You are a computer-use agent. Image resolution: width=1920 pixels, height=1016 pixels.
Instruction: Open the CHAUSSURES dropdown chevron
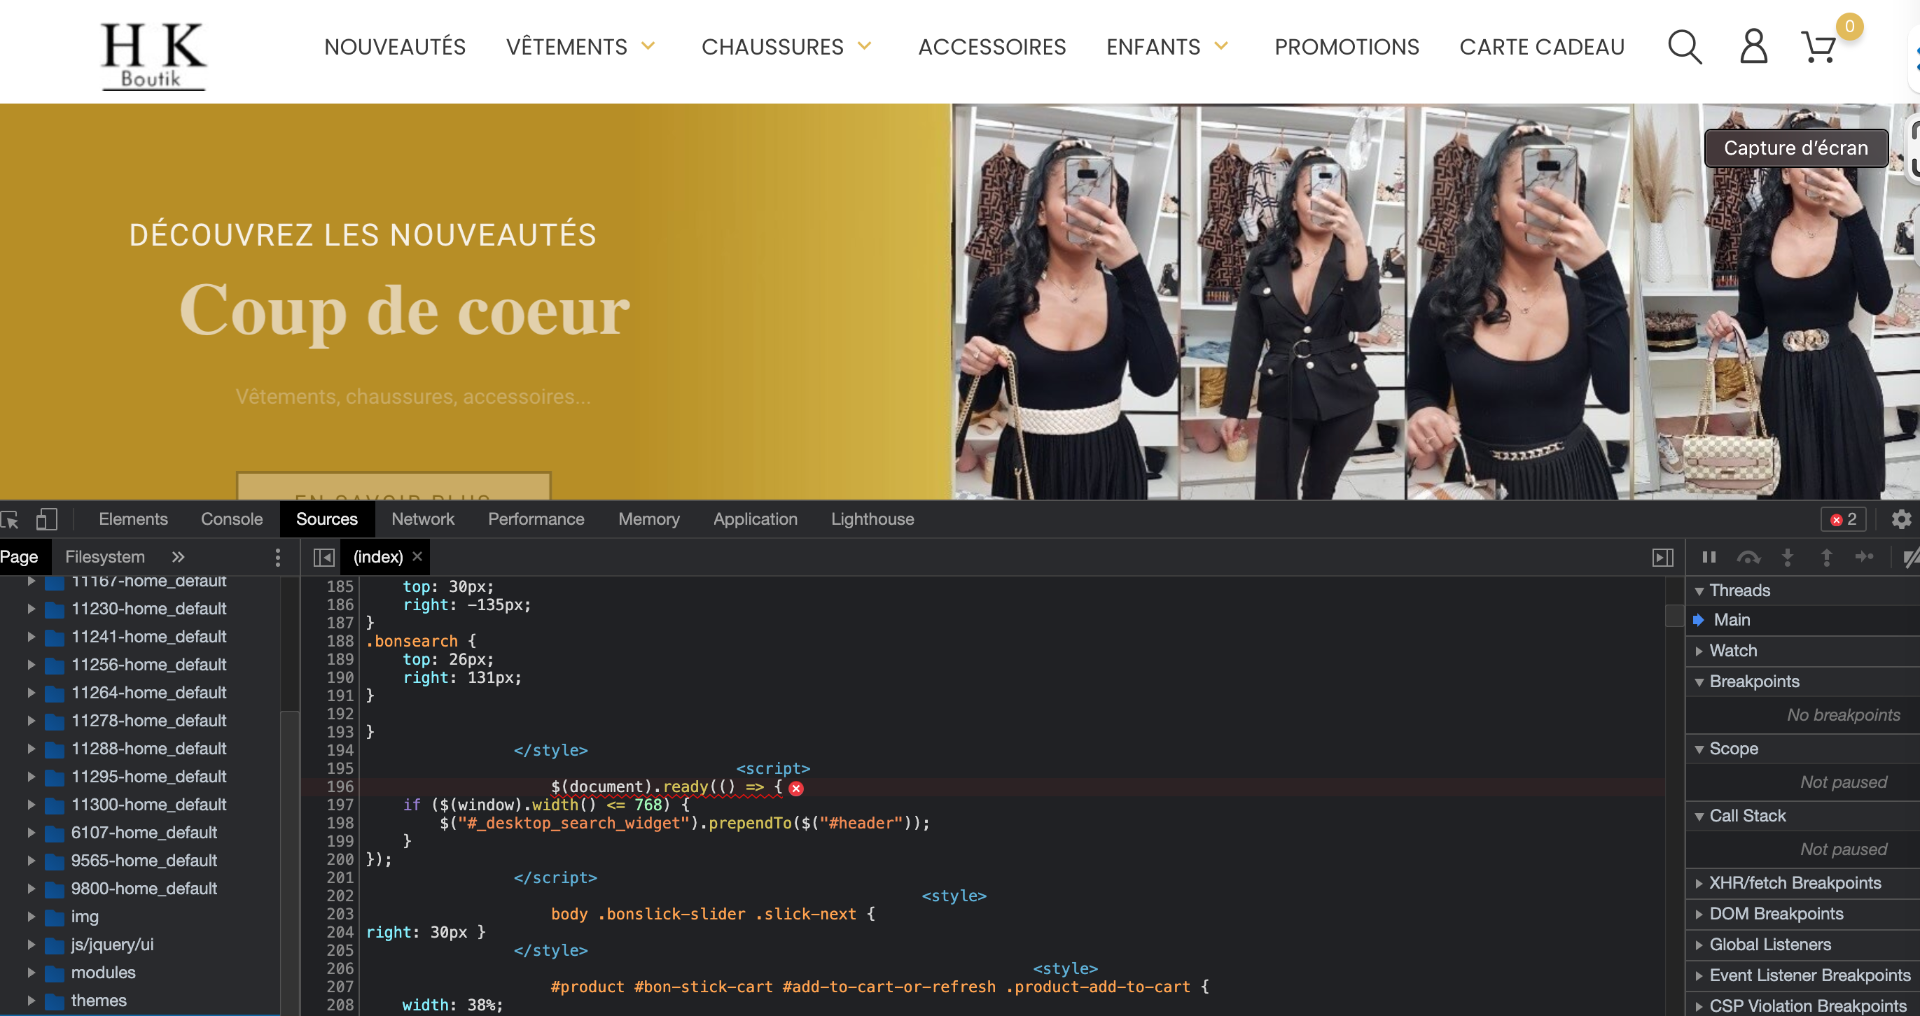[x=865, y=46]
